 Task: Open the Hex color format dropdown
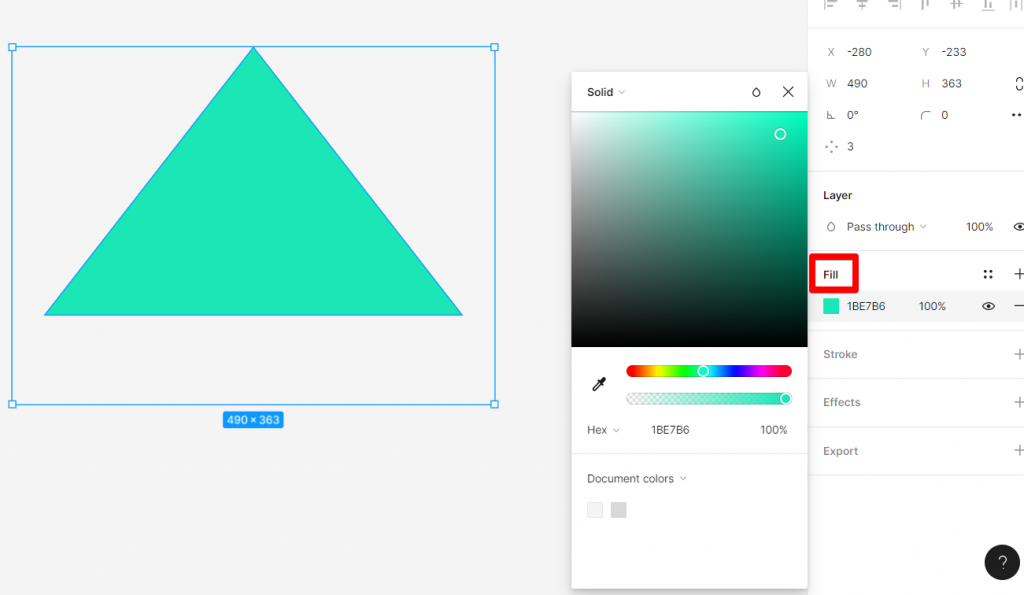602,429
